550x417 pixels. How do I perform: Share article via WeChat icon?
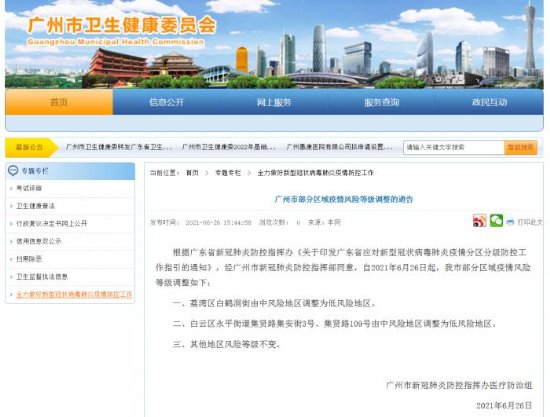(496, 221)
